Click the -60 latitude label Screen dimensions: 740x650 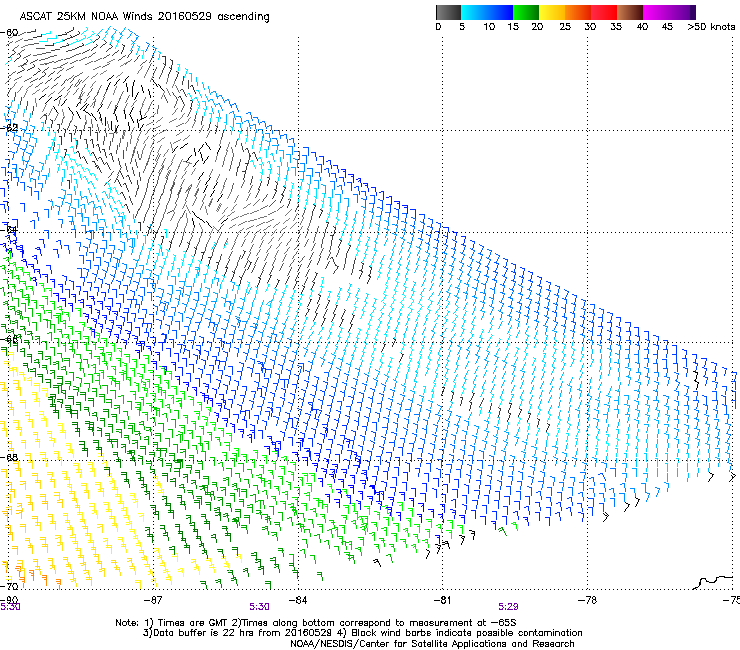tap(9, 33)
